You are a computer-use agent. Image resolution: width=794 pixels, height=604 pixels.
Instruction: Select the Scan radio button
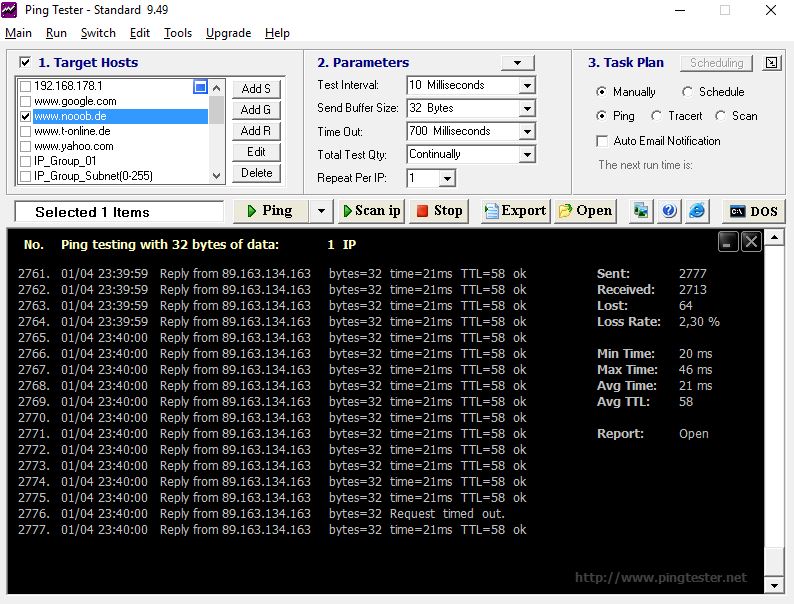[x=720, y=115]
